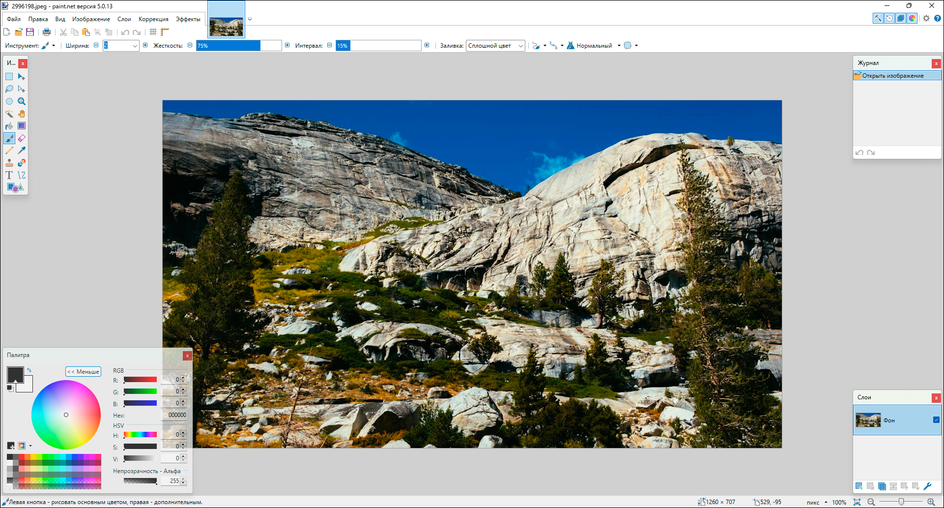Click the Paste clipboard icon
The image size is (944, 508).
(x=85, y=32)
